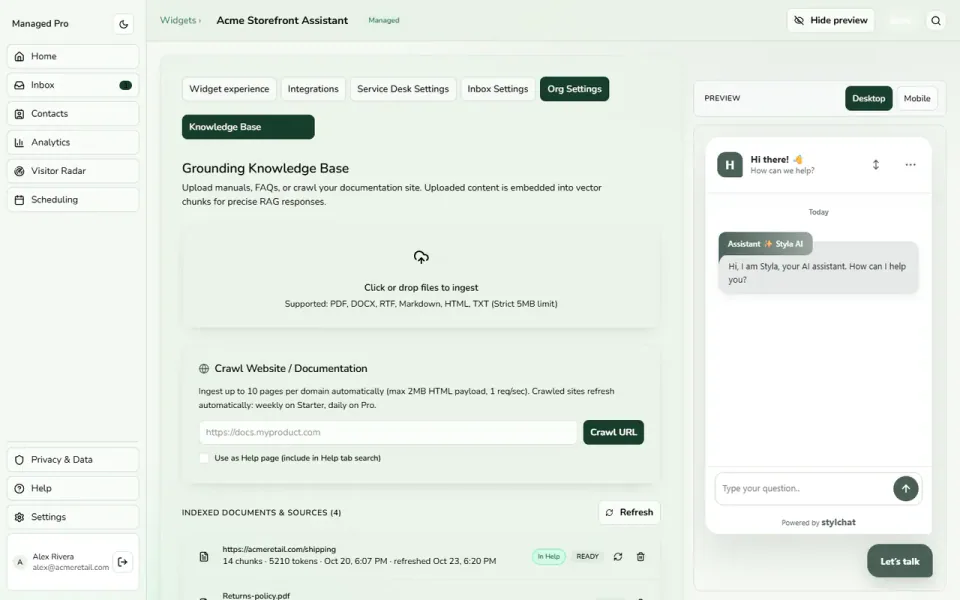Click the Hide preview button
This screenshot has height=600, width=960.
click(x=830, y=20)
